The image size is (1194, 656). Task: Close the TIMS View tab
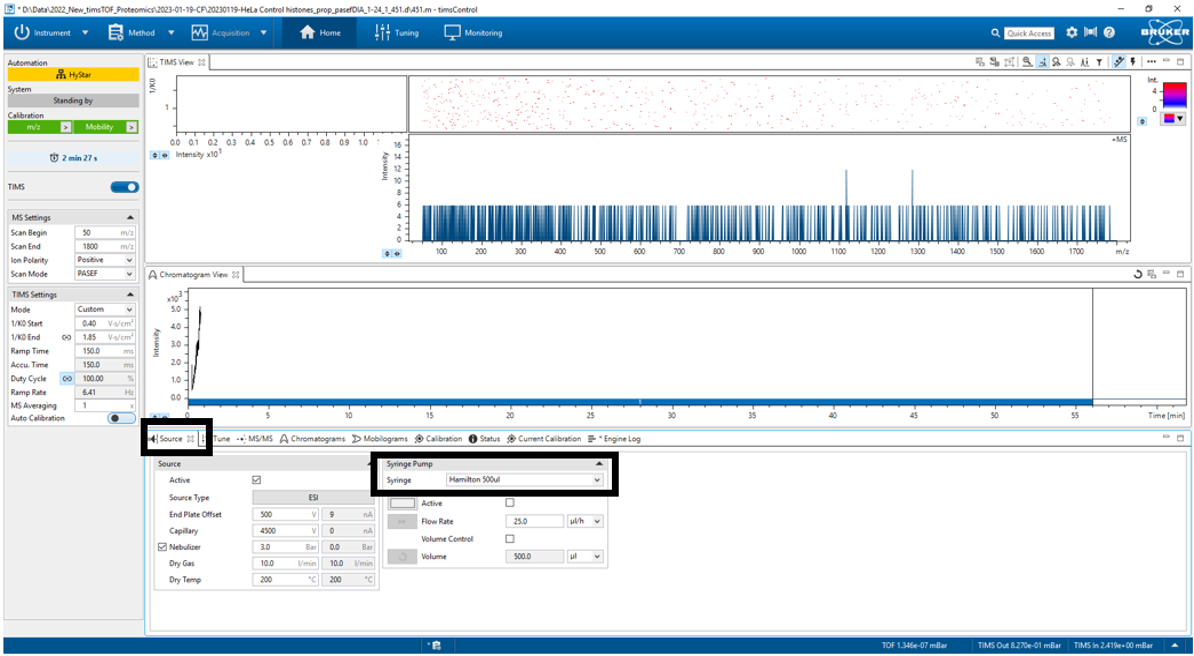[x=201, y=62]
